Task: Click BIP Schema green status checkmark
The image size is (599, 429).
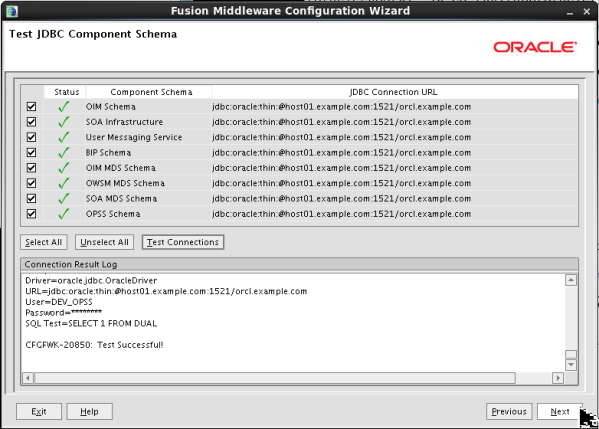Action: click(64, 152)
